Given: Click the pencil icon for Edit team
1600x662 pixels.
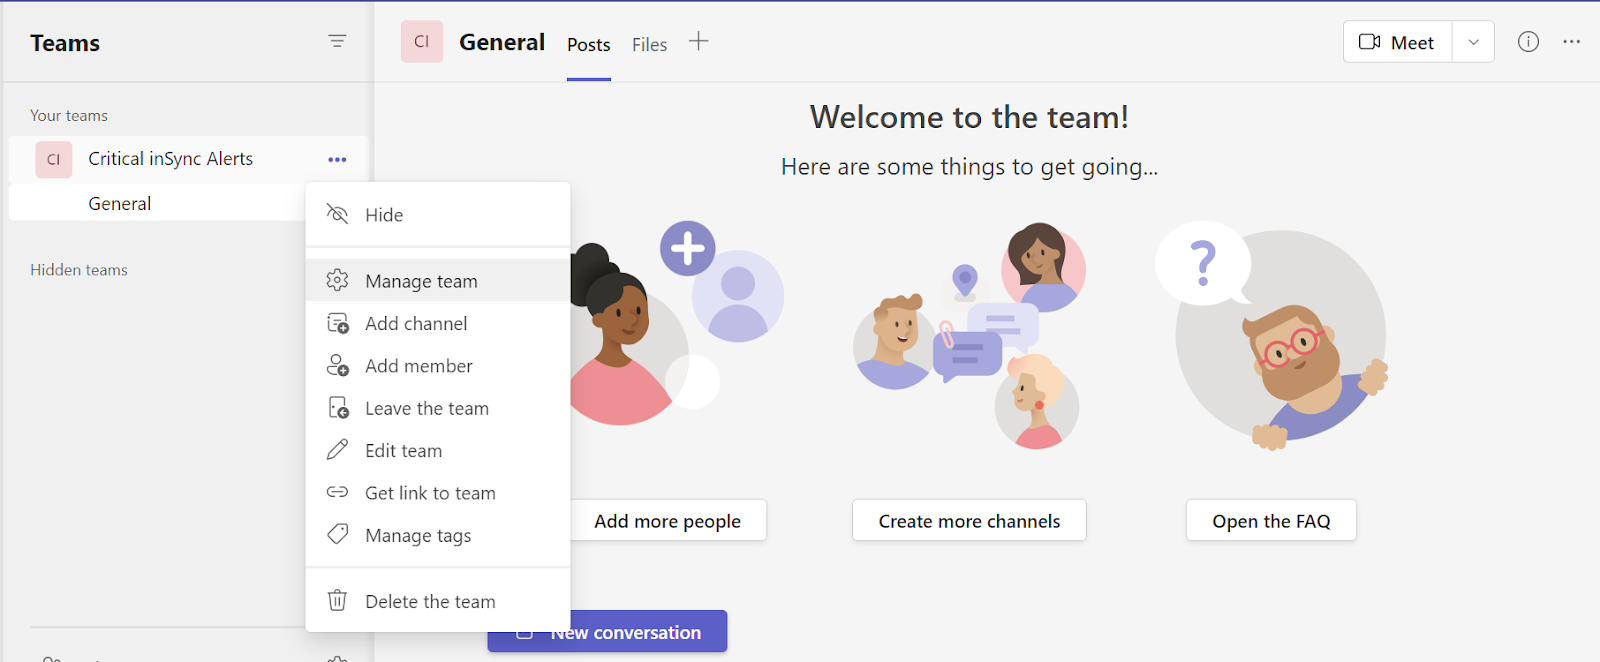Looking at the screenshot, I should pos(338,450).
